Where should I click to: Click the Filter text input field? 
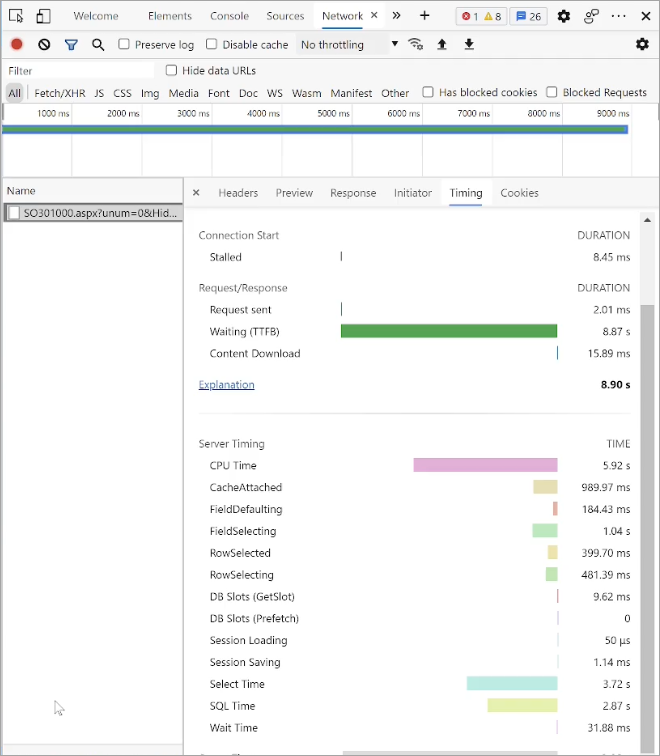coord(80,70)
